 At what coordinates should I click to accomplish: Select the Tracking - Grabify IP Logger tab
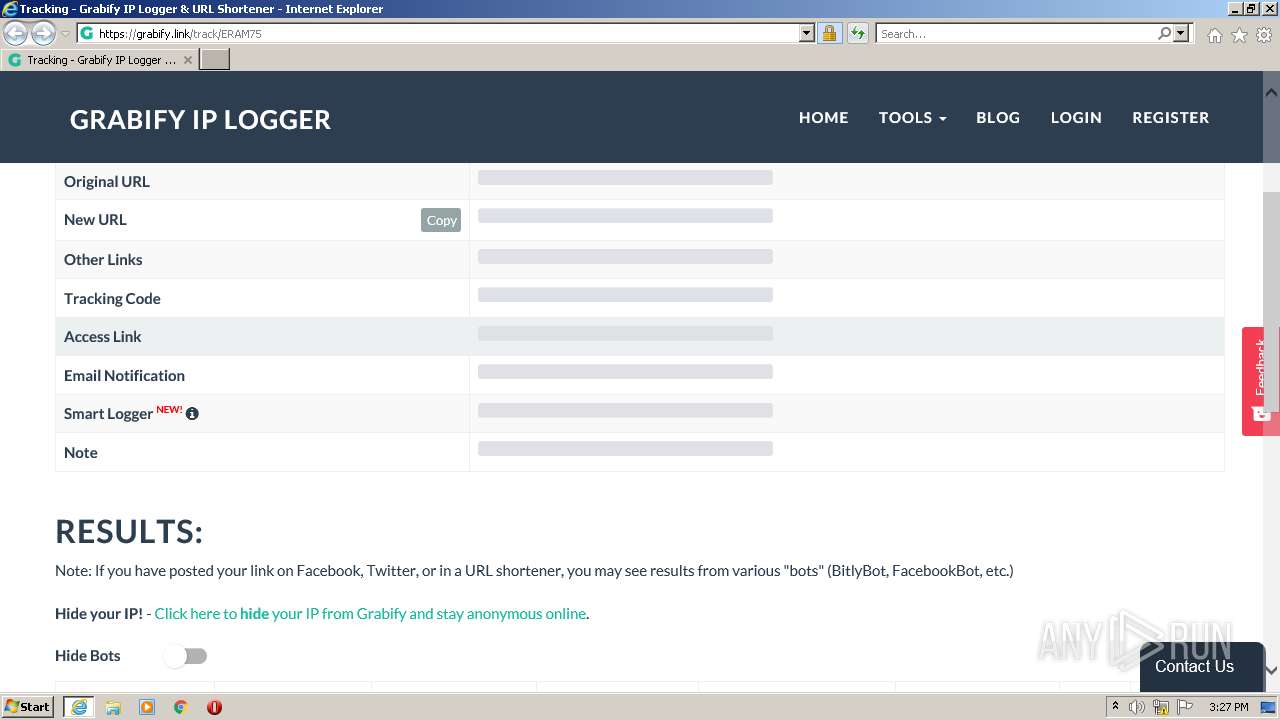point(100,60)
